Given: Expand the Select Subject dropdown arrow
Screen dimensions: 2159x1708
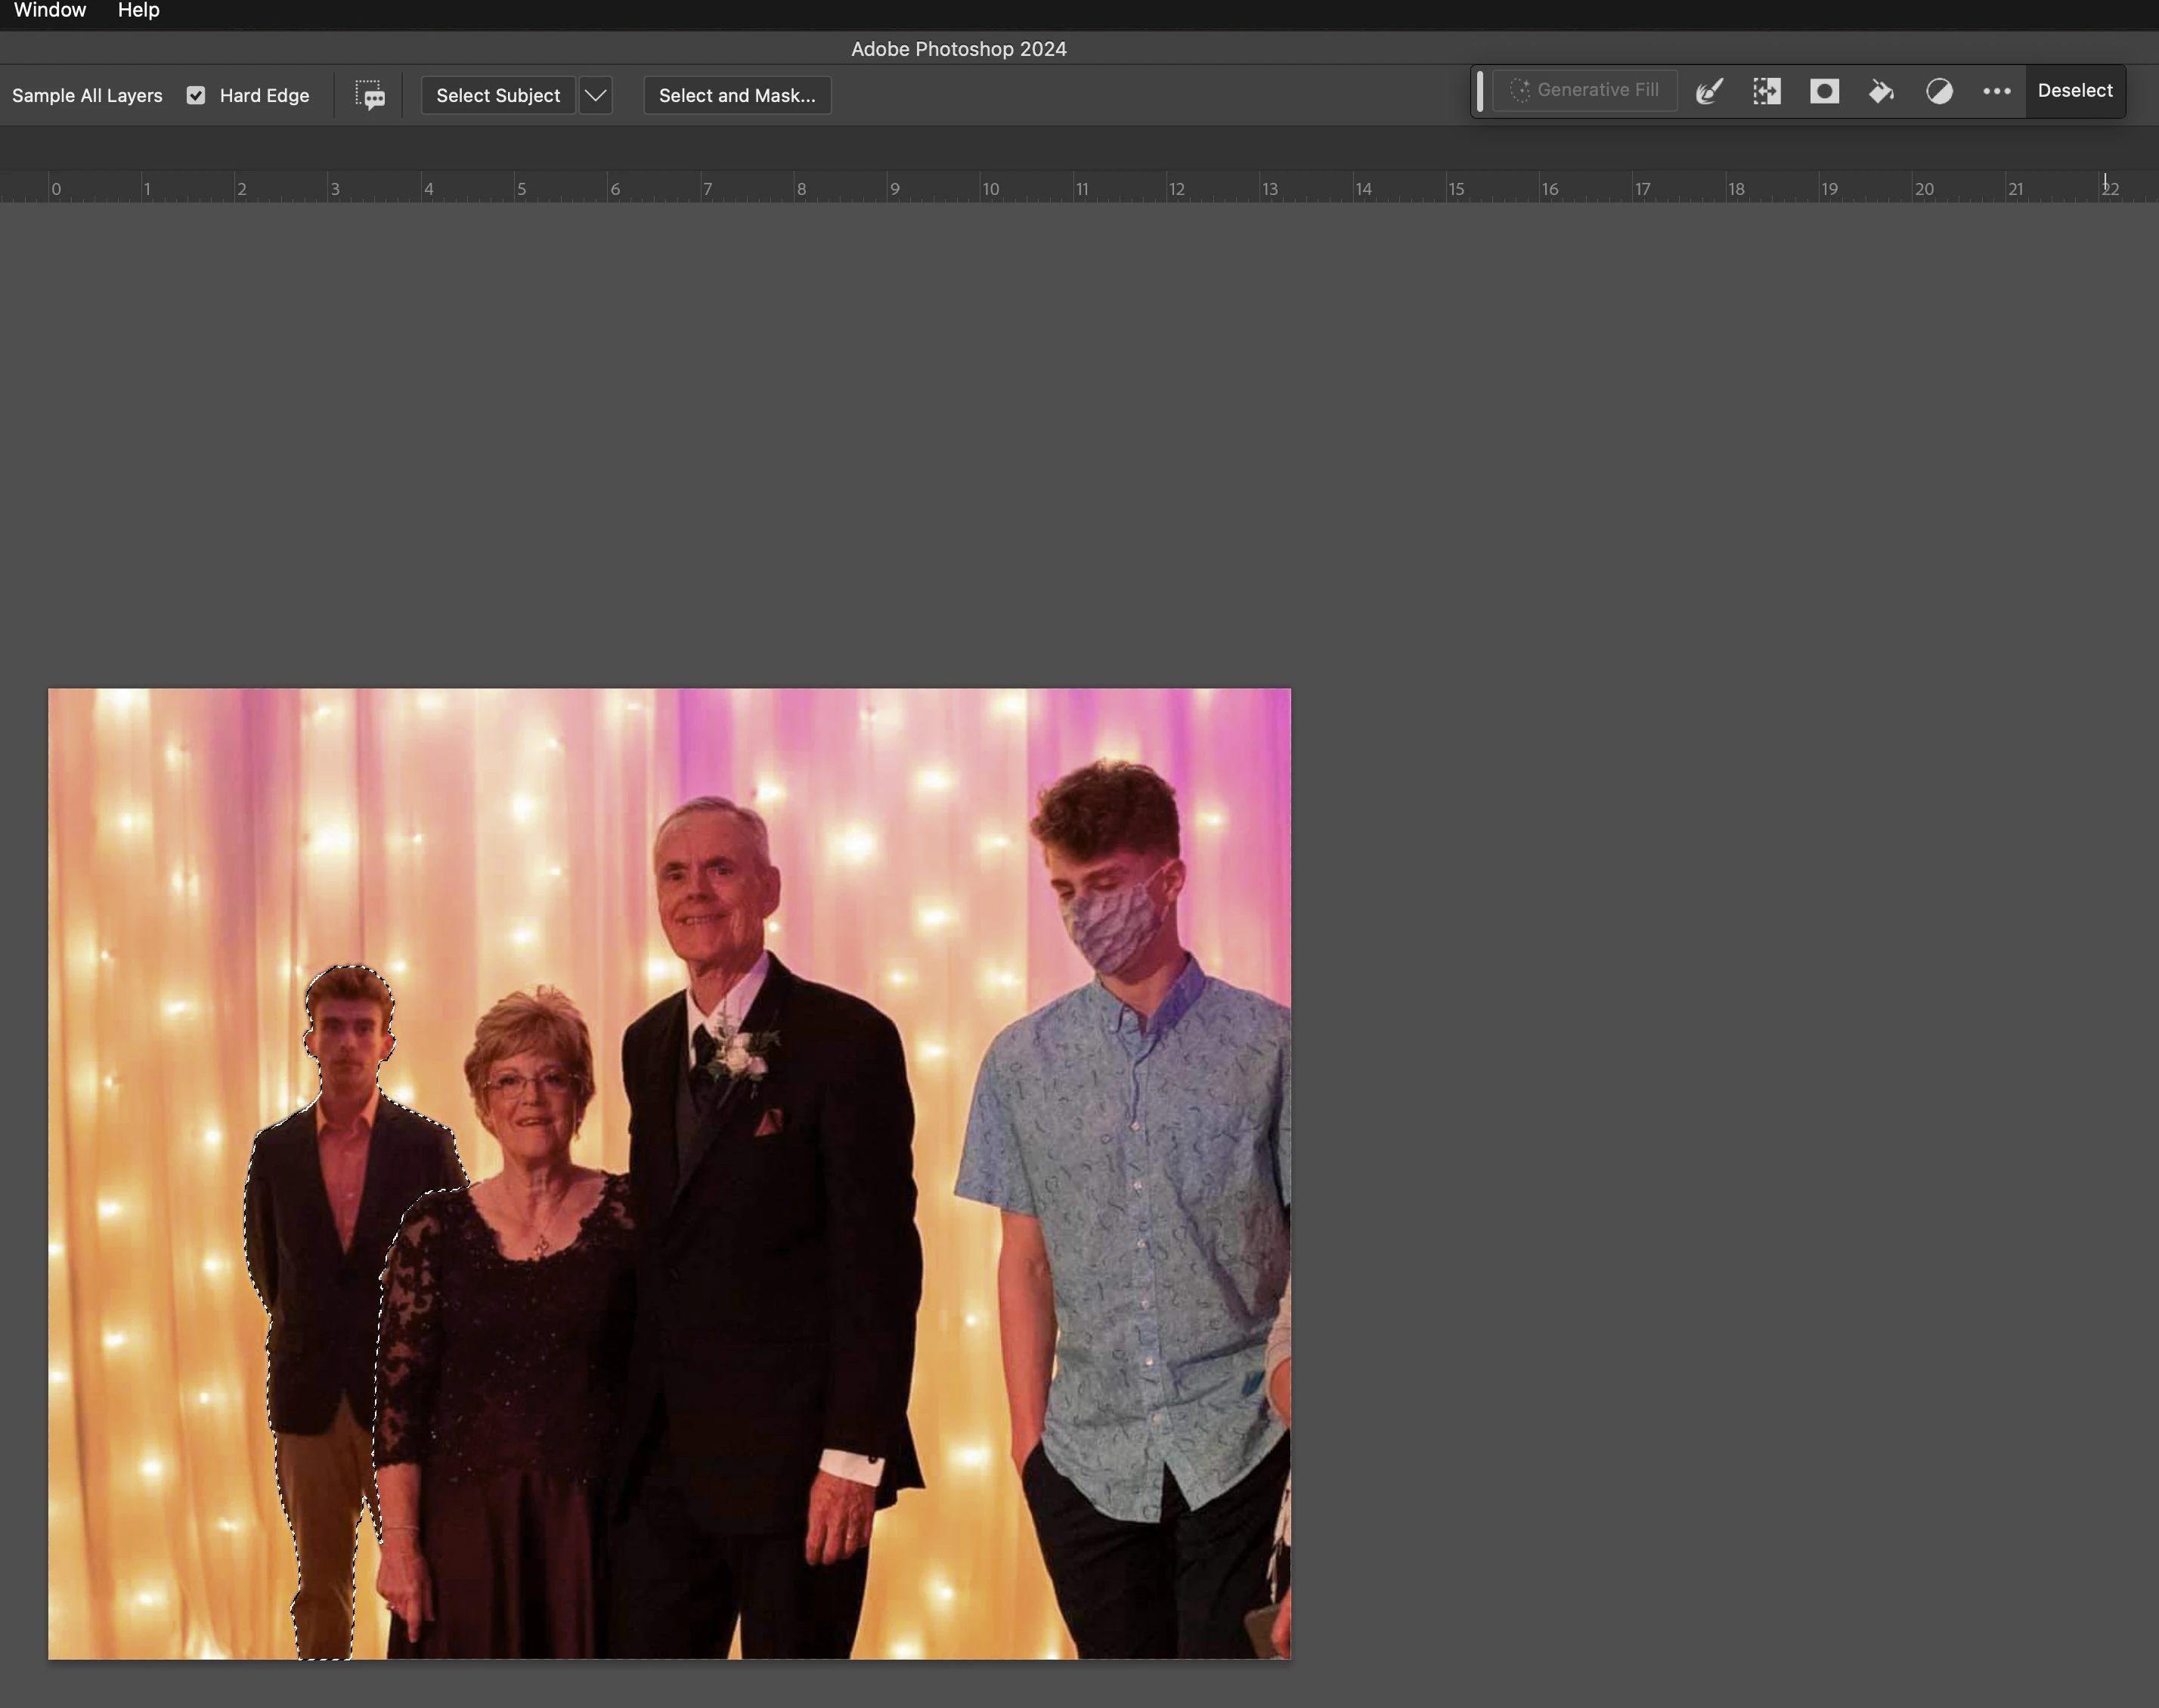Looking at the screenshot, I should [x=595, y=95].
